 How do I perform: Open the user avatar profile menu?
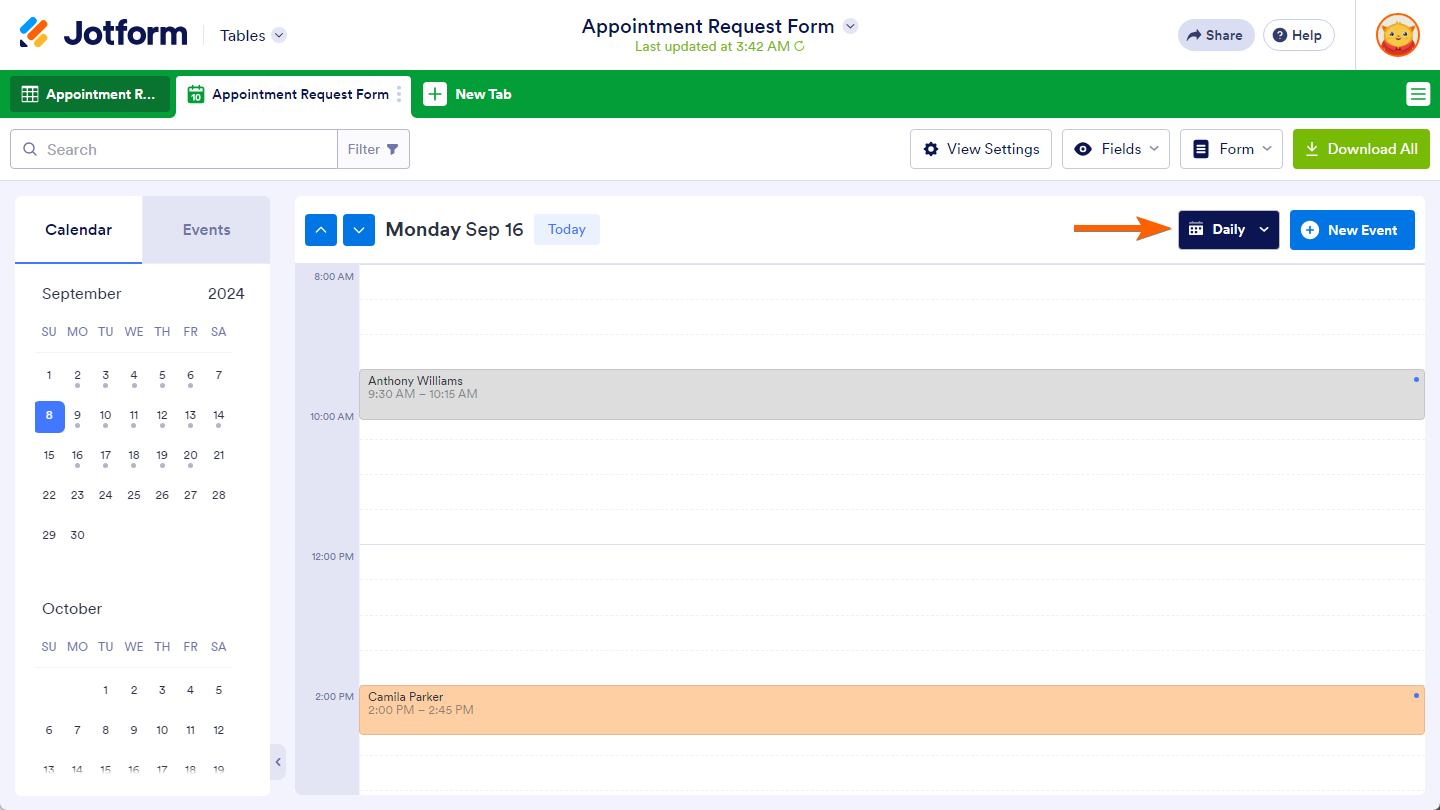1397,35
